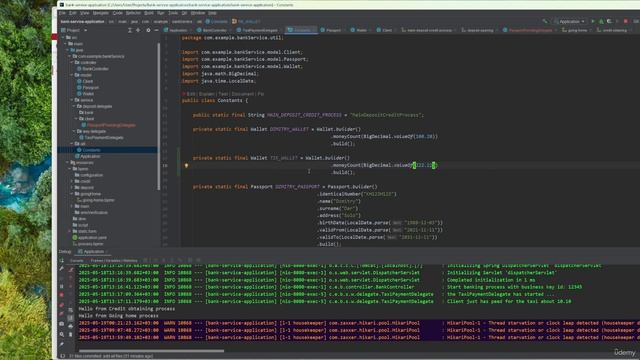This screenshot has height=360, width=640.
Task: Open the File menu
Action: click(x=62, y=13)
